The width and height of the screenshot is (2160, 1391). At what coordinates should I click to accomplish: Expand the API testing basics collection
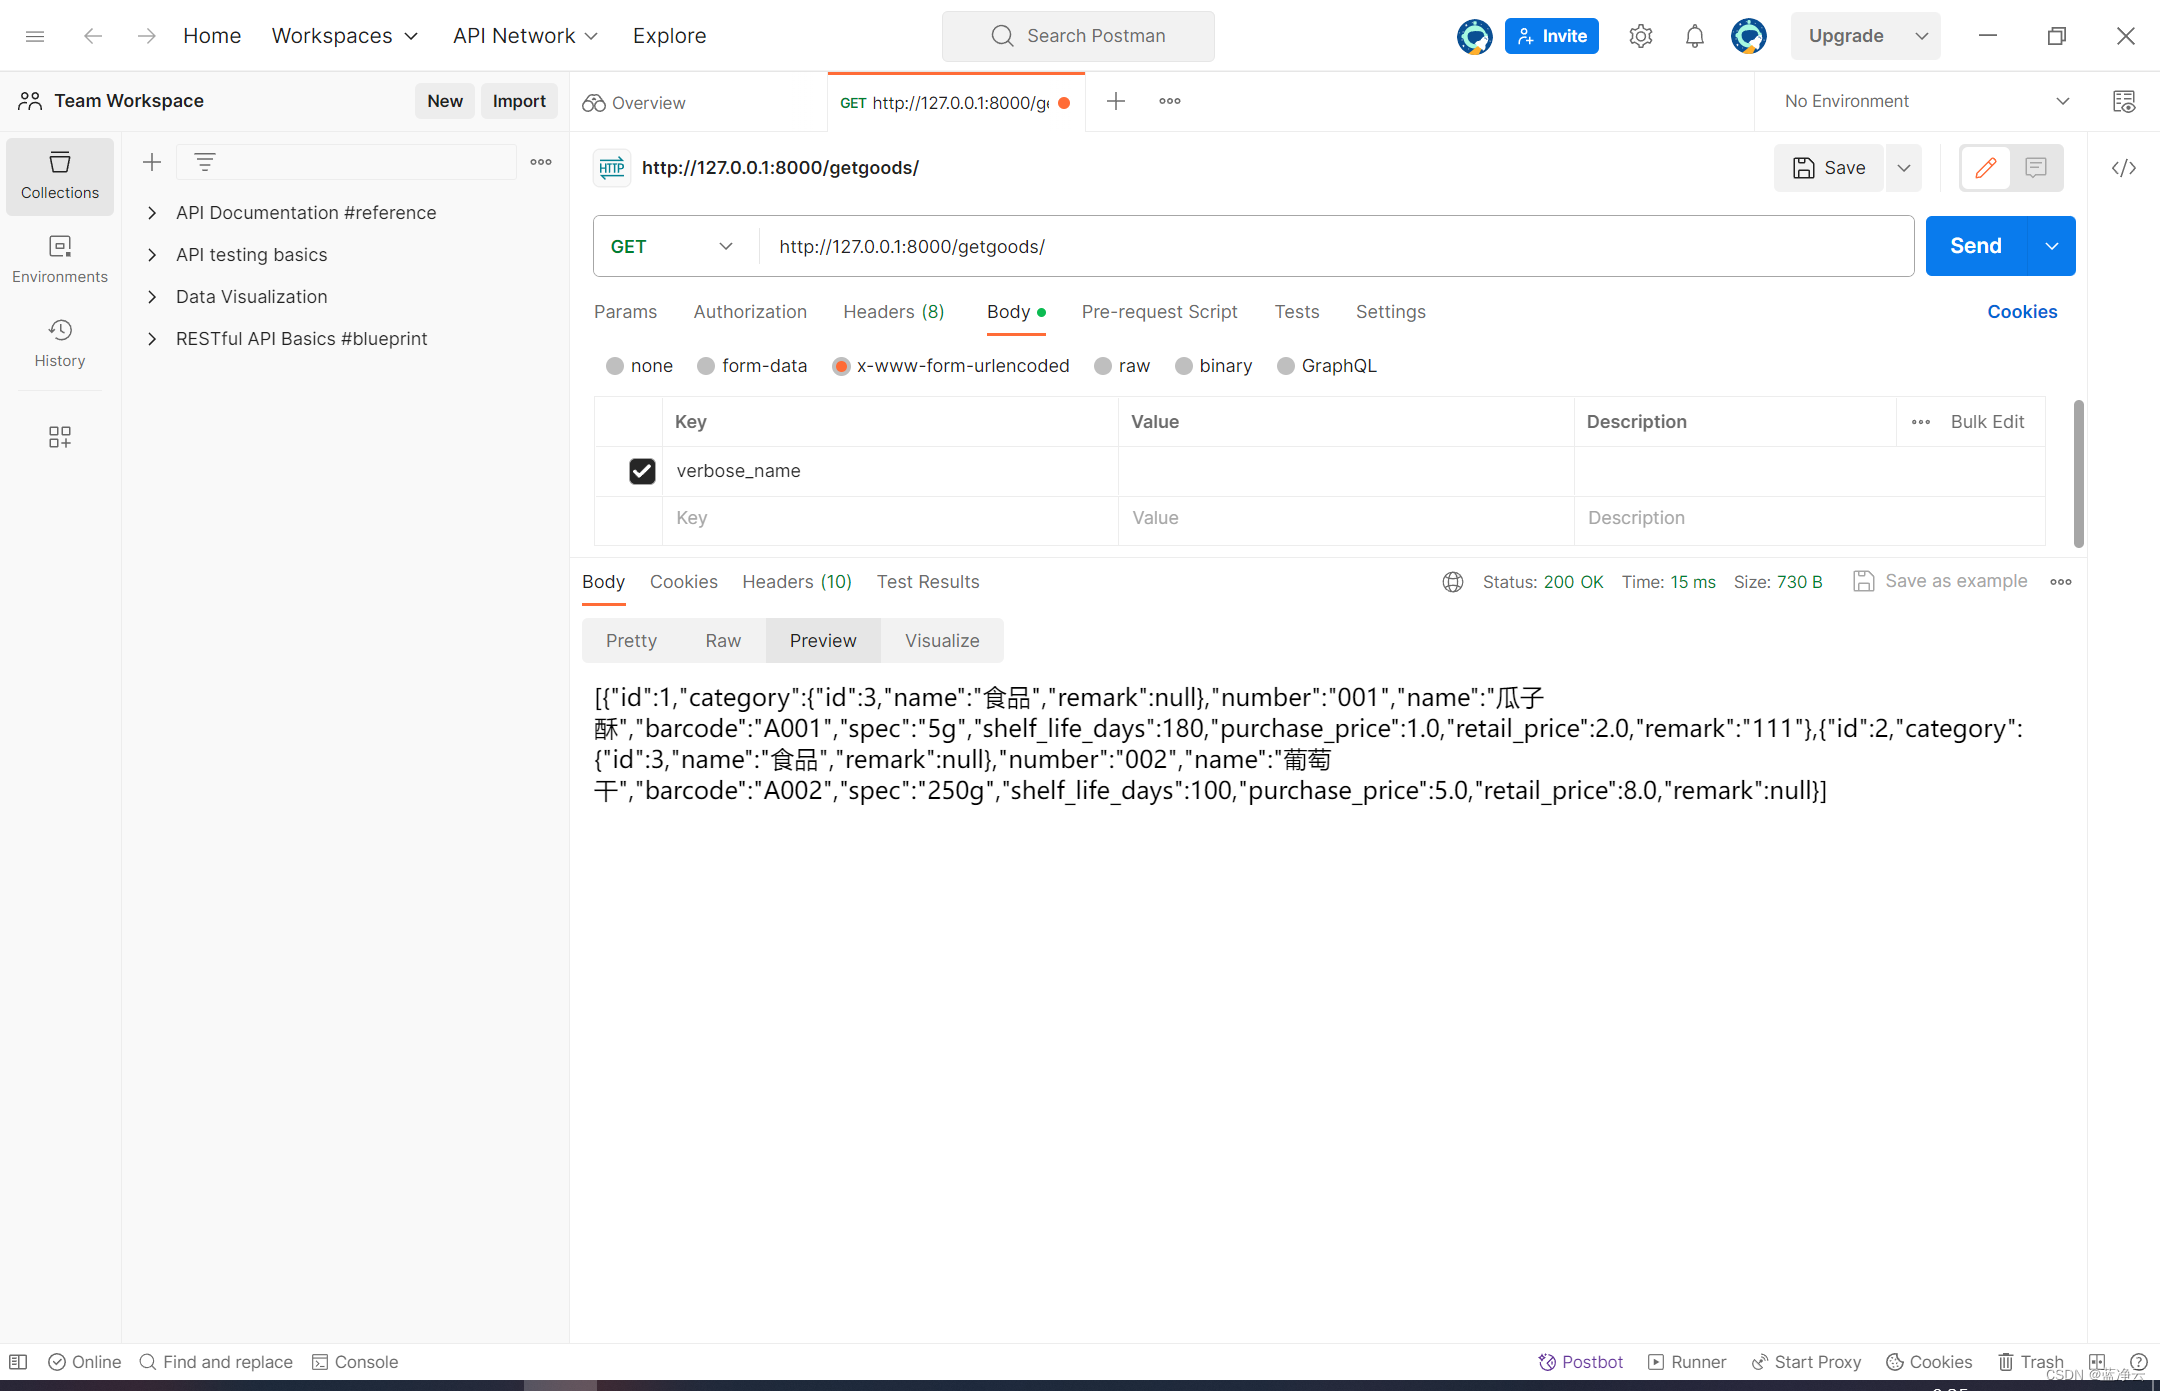(x=152, y=255)
